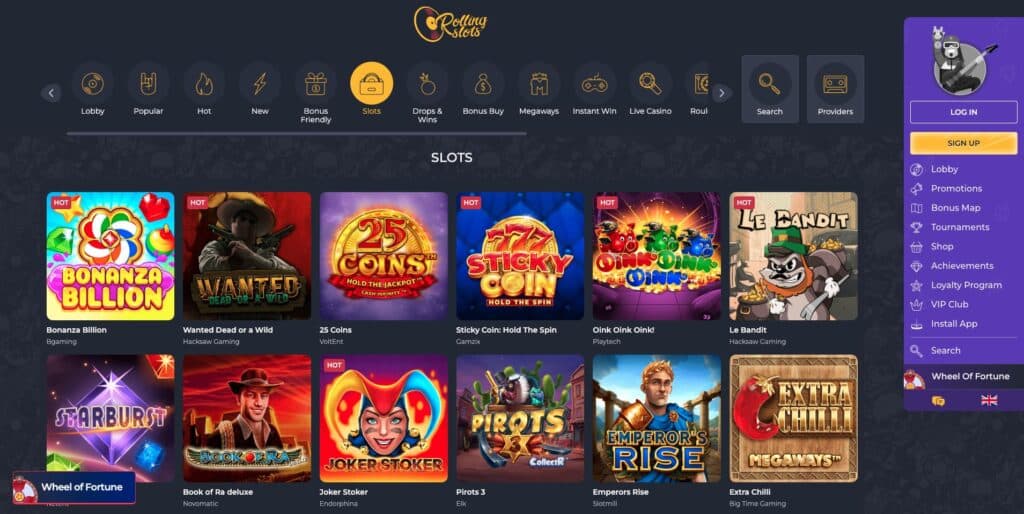Screen dimensions: 1024x514
Task: Advance categories with right arrow chevron
Action: pos(722,93)
